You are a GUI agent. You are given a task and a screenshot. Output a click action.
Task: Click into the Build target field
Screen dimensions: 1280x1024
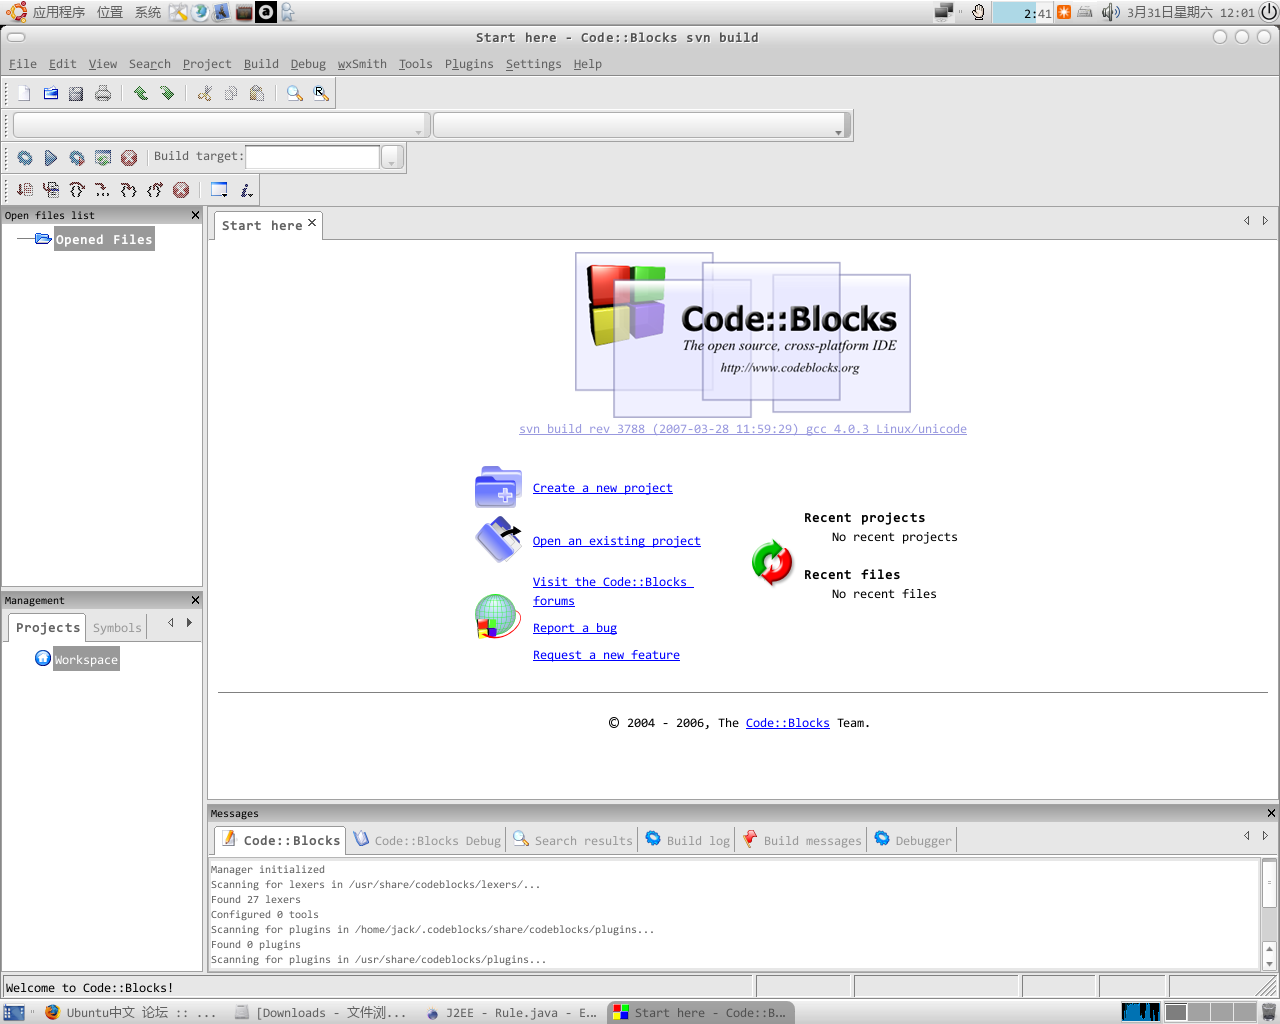(x=313, y=157)
